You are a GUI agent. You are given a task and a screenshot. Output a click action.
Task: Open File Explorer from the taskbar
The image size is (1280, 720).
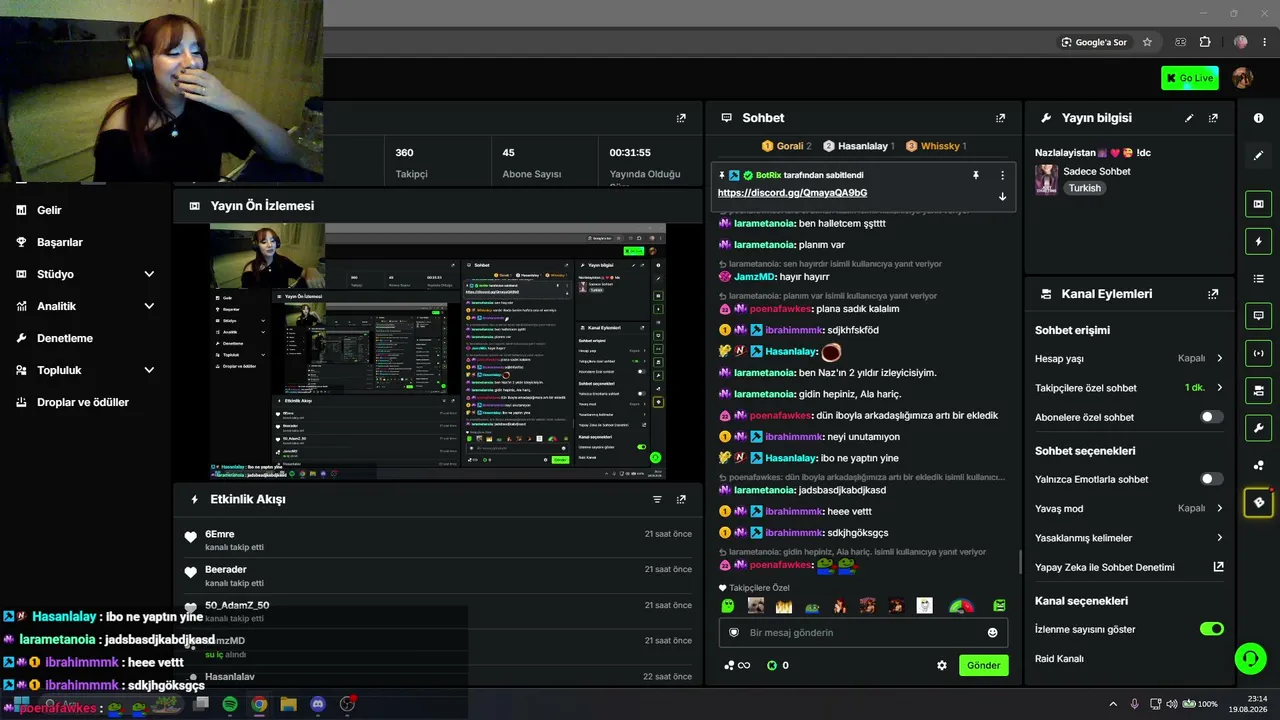(x=289, y=704)
